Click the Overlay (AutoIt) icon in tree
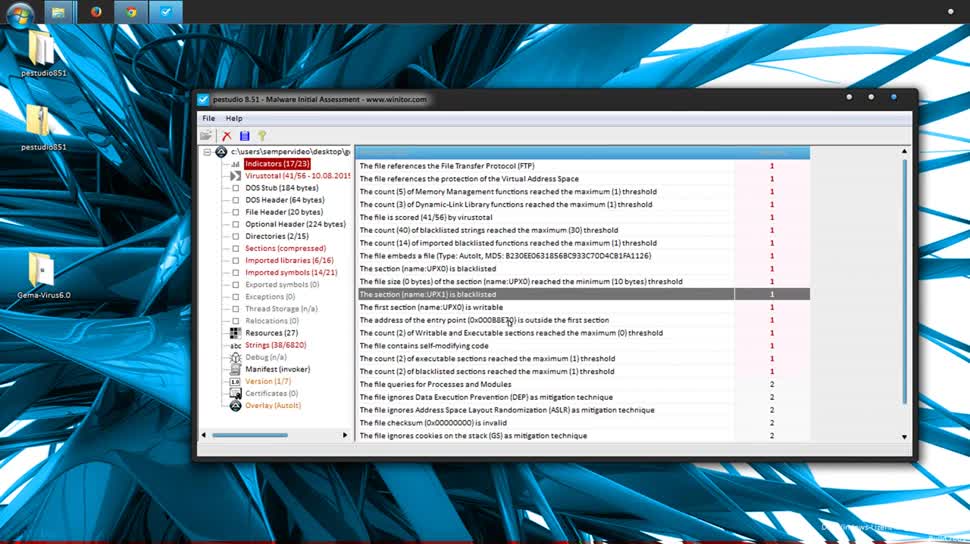This screenshot has height=544, width=970. [235, 405]
